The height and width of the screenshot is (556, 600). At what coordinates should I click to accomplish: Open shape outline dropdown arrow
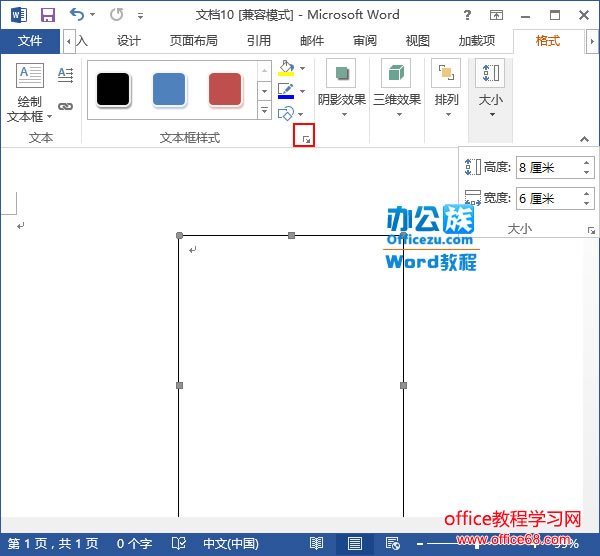pos(303,91)
